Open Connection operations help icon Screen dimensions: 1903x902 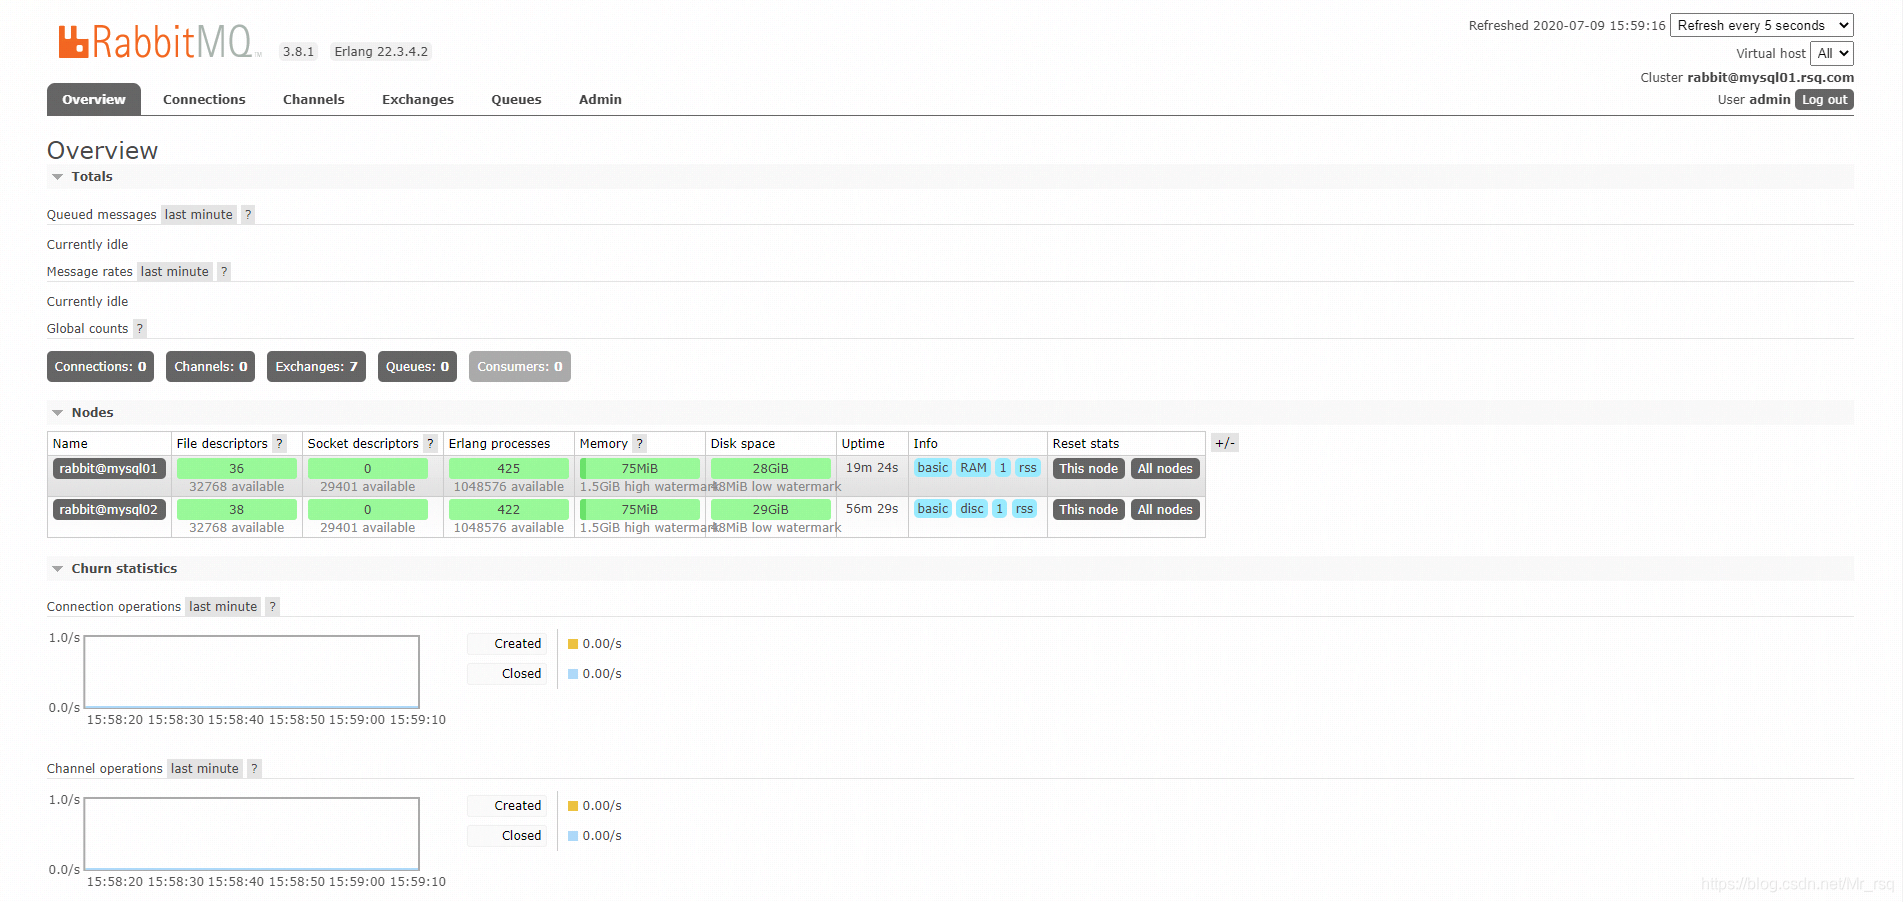coord(272,606)
